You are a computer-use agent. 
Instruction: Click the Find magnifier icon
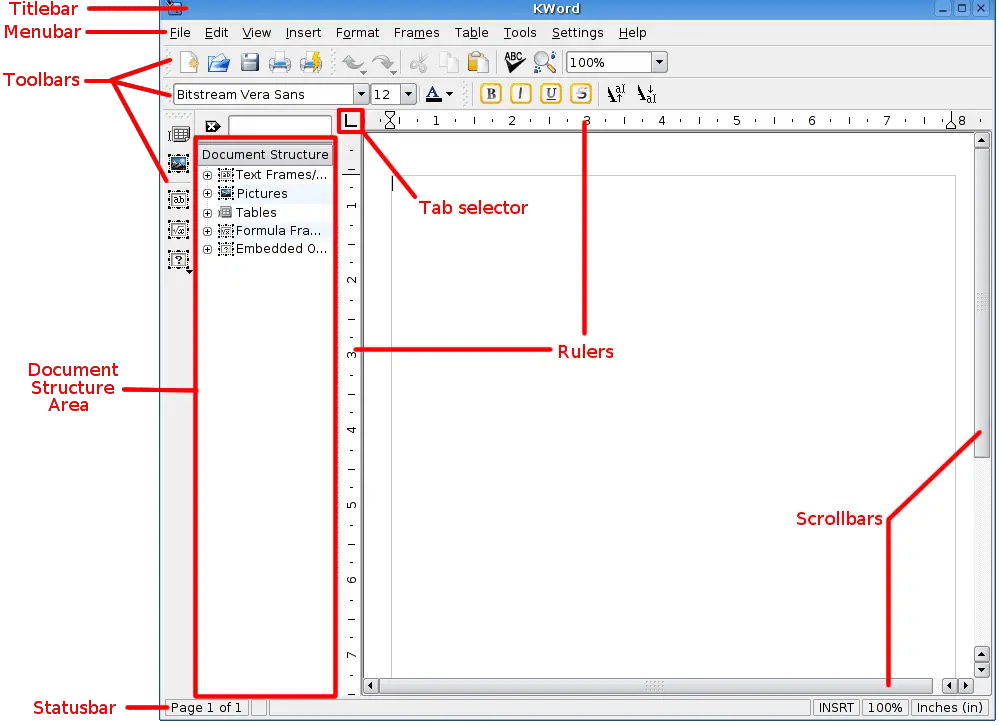point(545,63)
